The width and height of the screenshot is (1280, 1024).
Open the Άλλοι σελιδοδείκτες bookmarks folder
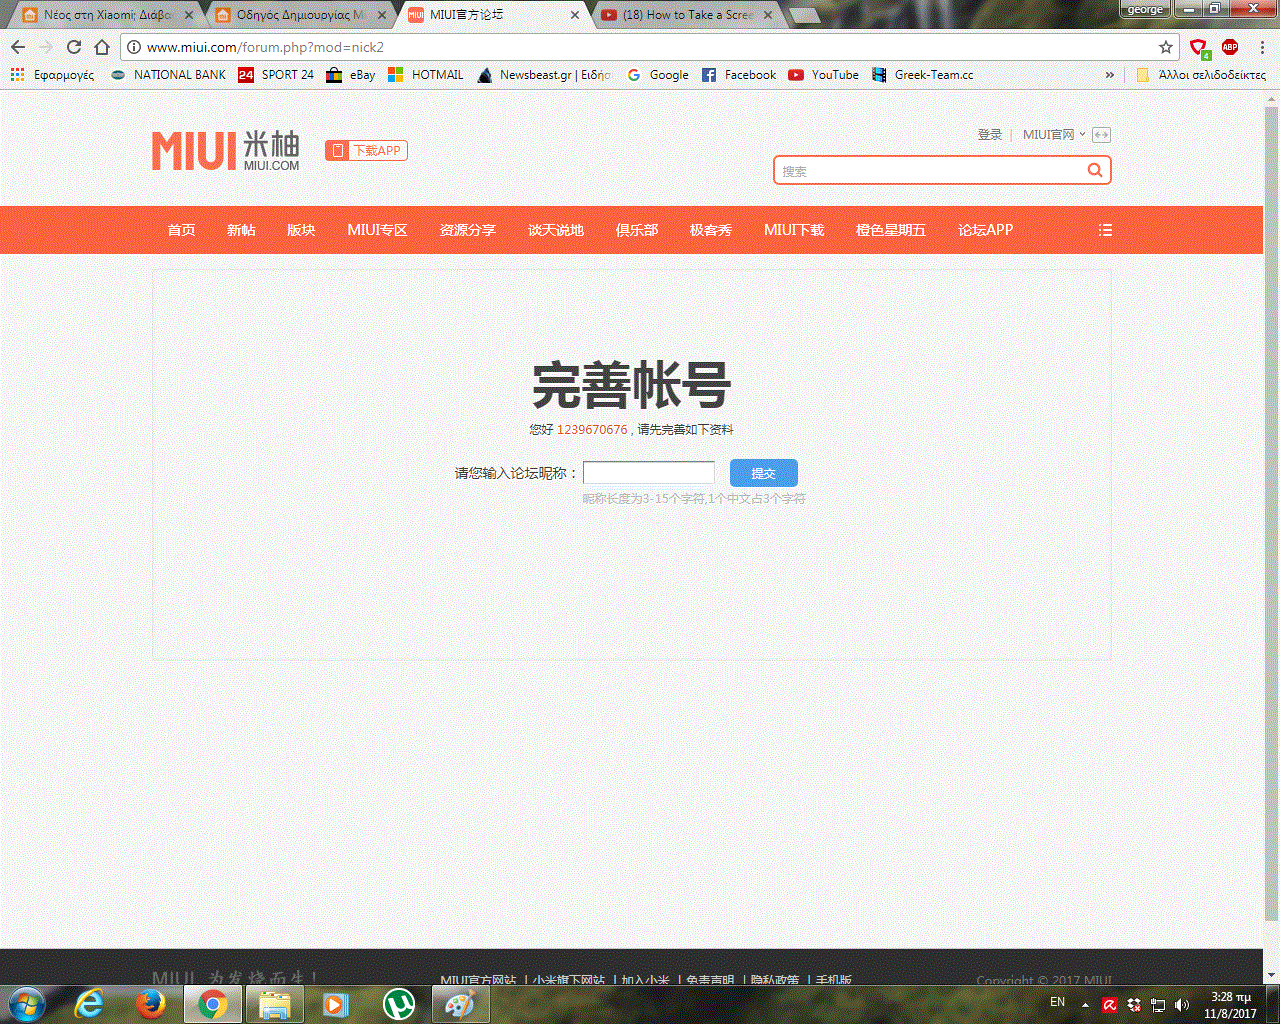(1201, 75)
